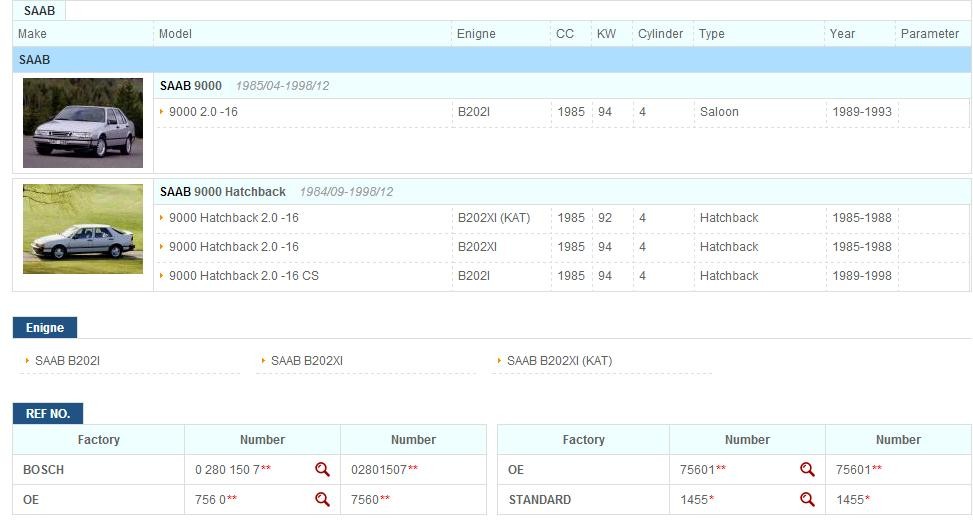The width and height of the screenshot is (973, 523).
Task: Click the SAAB 9000 Hatchback heading
Action: pos(223,192)
